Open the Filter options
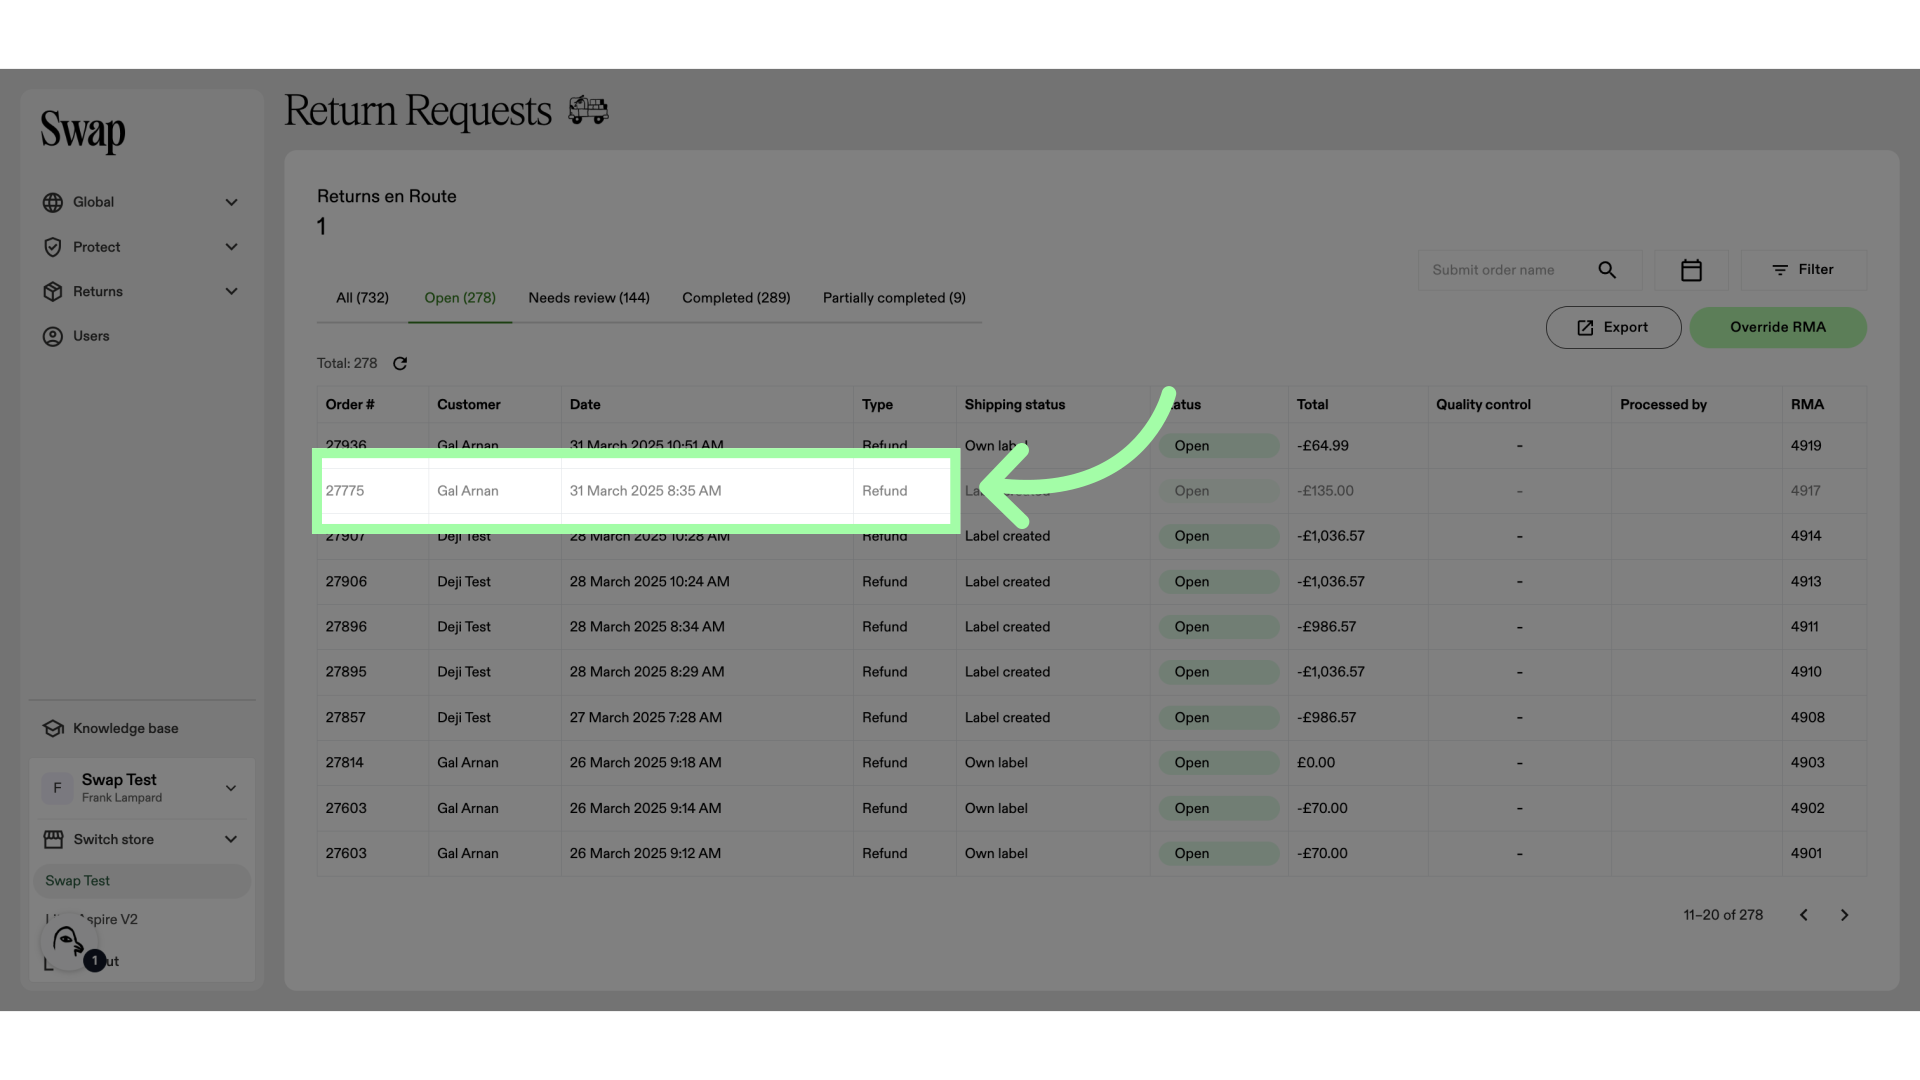Screen dimensions: 1920x1080 coord(1803,270)
